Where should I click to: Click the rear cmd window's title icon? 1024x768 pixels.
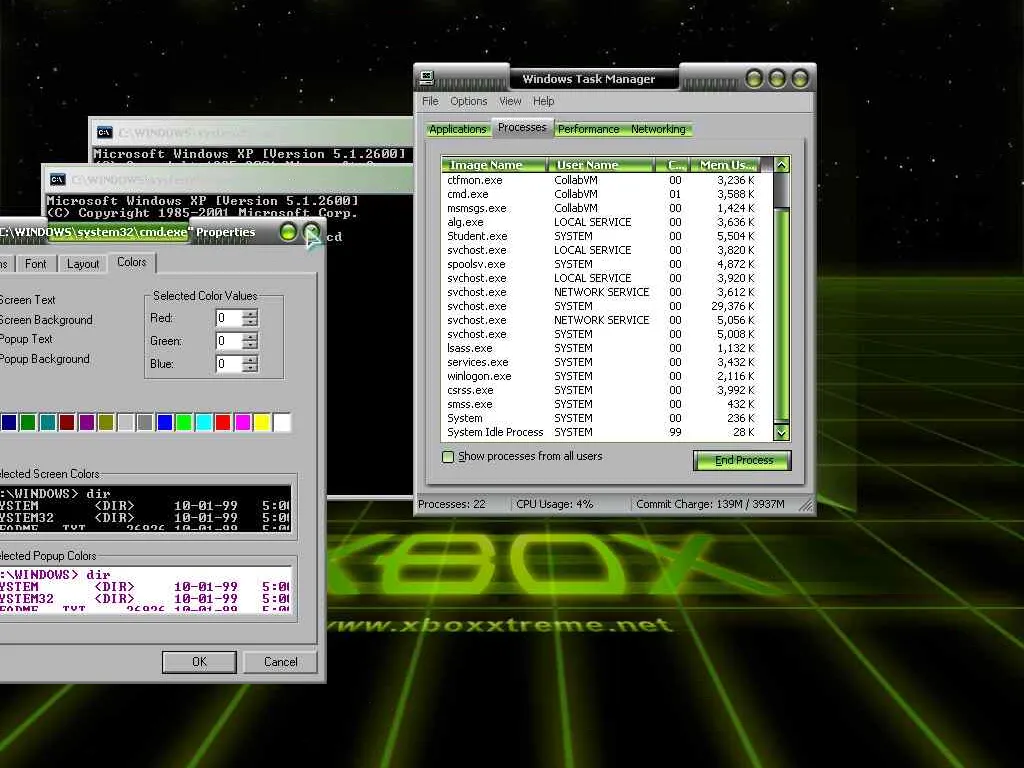coord(104,133)
